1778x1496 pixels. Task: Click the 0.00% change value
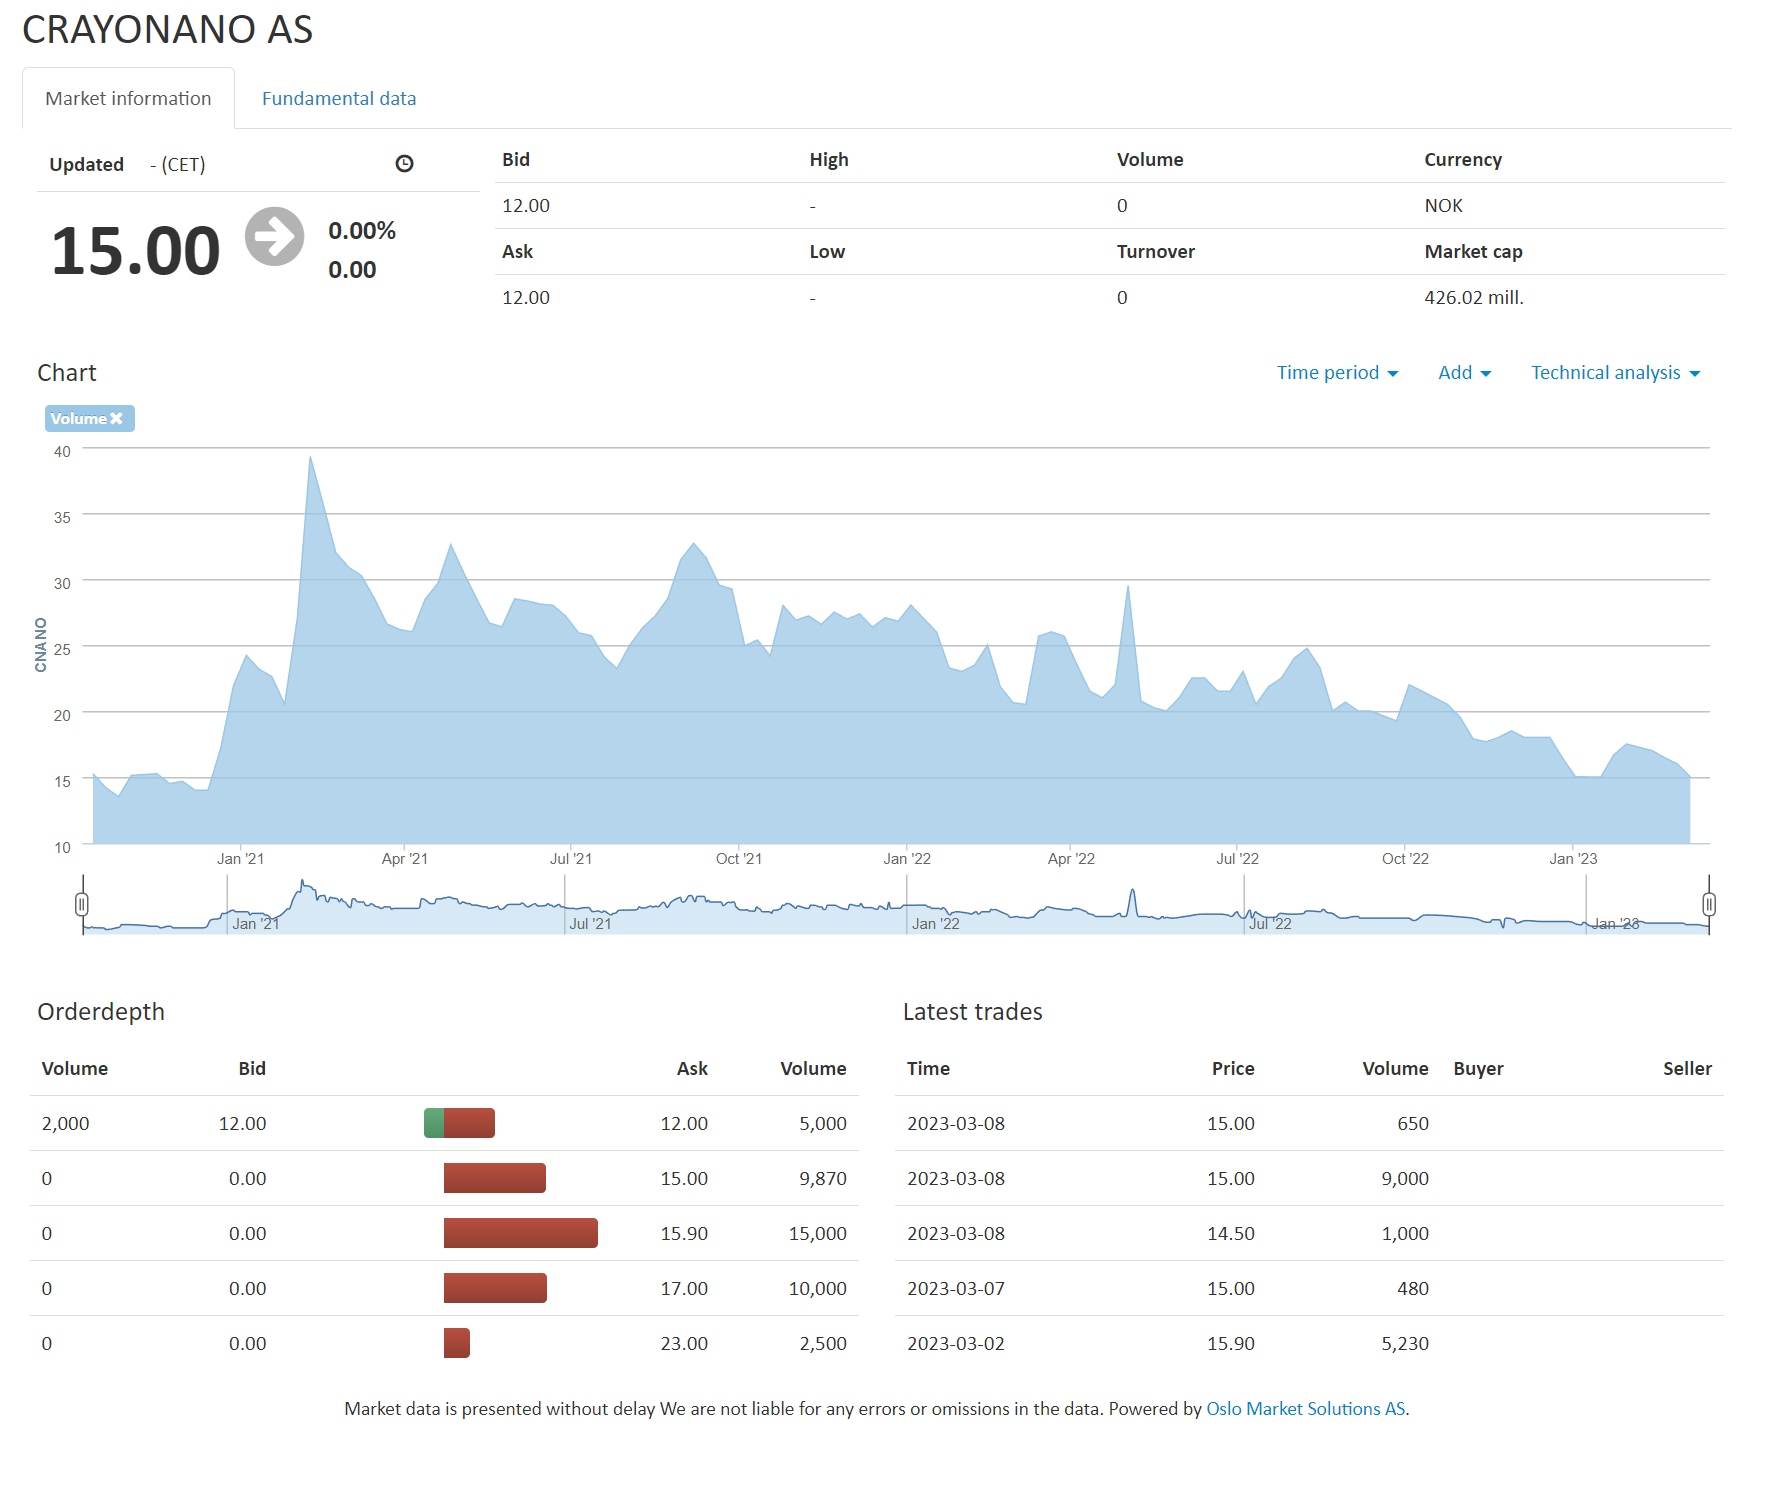(x=362, y=231)
